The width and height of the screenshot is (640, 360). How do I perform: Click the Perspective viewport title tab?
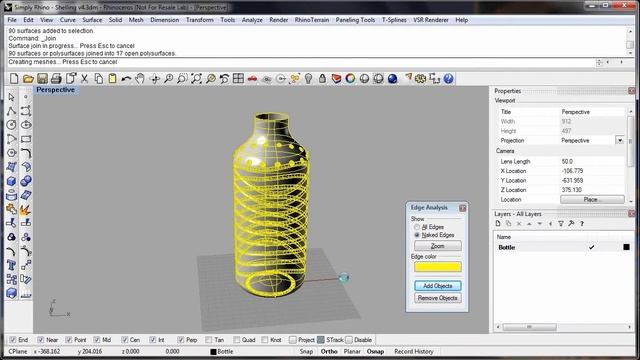pyautogui.click(x=56, y=90)
